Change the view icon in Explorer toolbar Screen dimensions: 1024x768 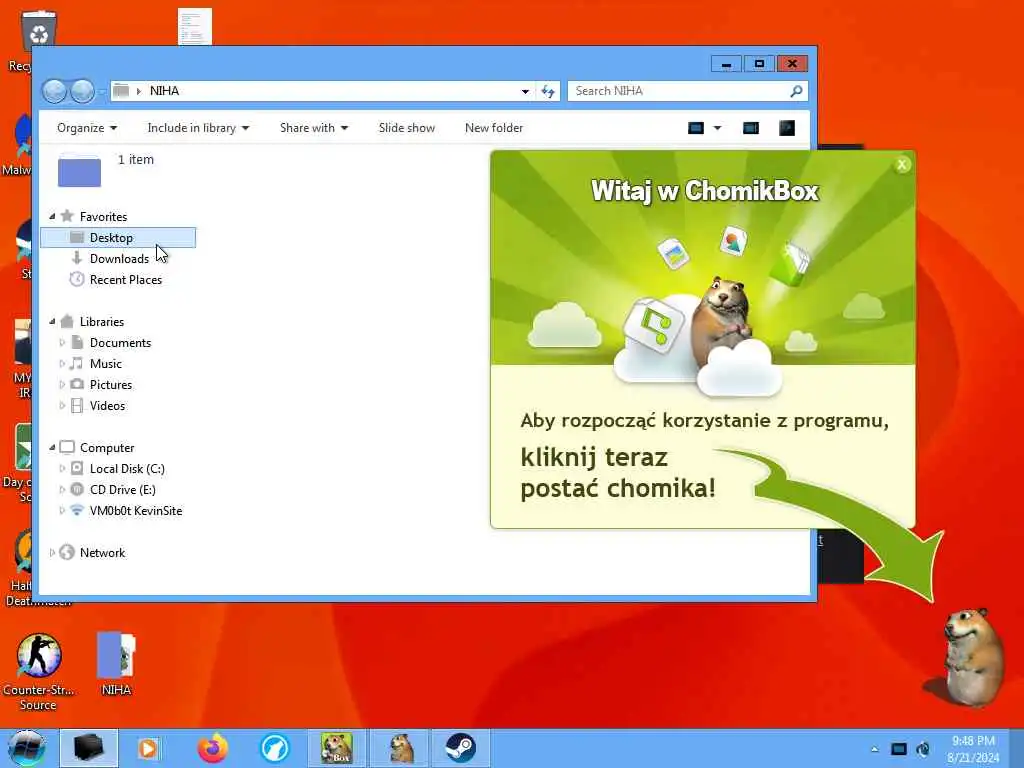pos(696,128)
